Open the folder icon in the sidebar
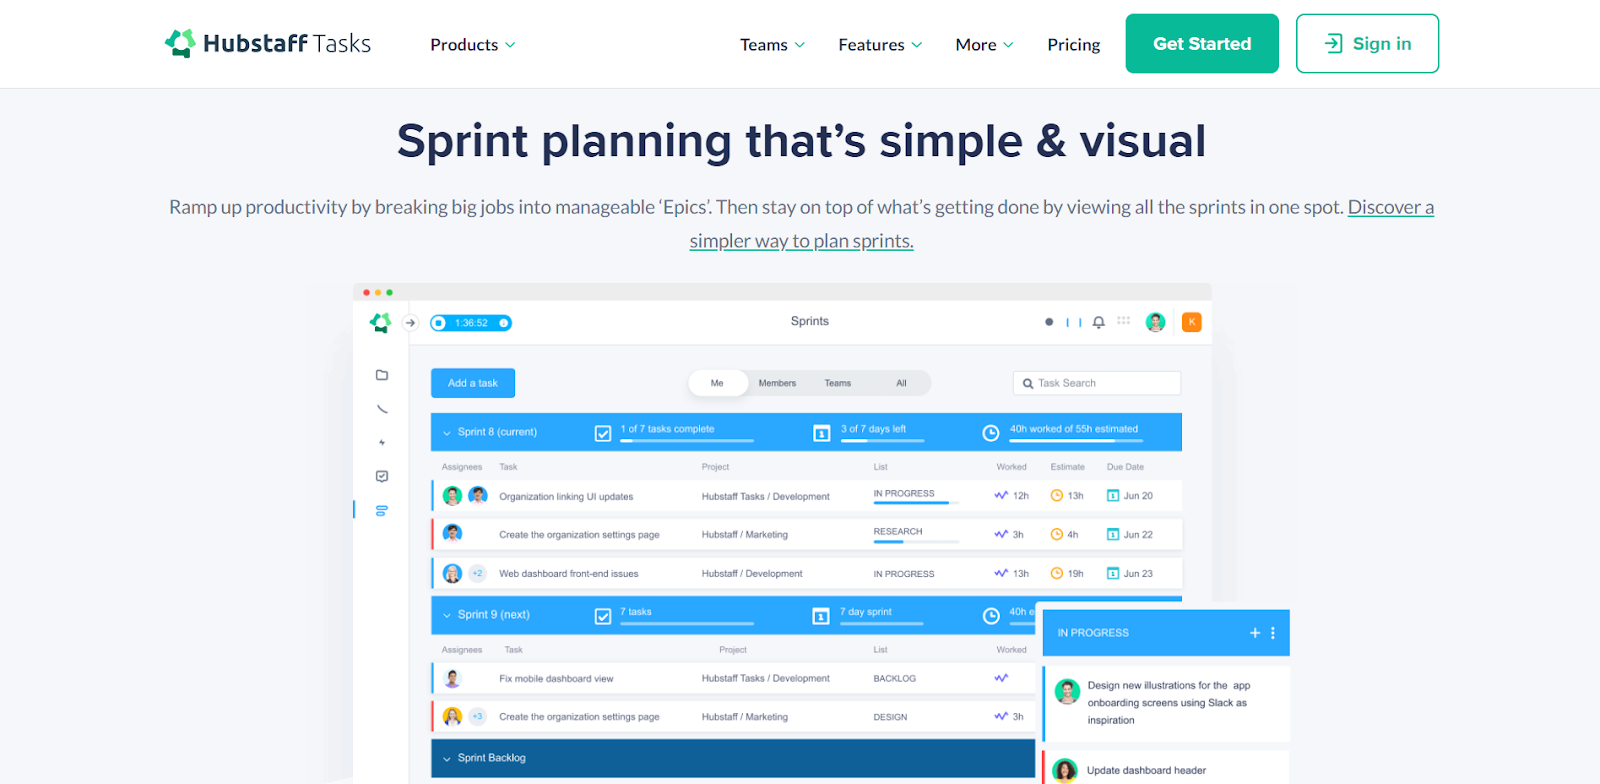1600x784 pixels. (x=382, y=375)
